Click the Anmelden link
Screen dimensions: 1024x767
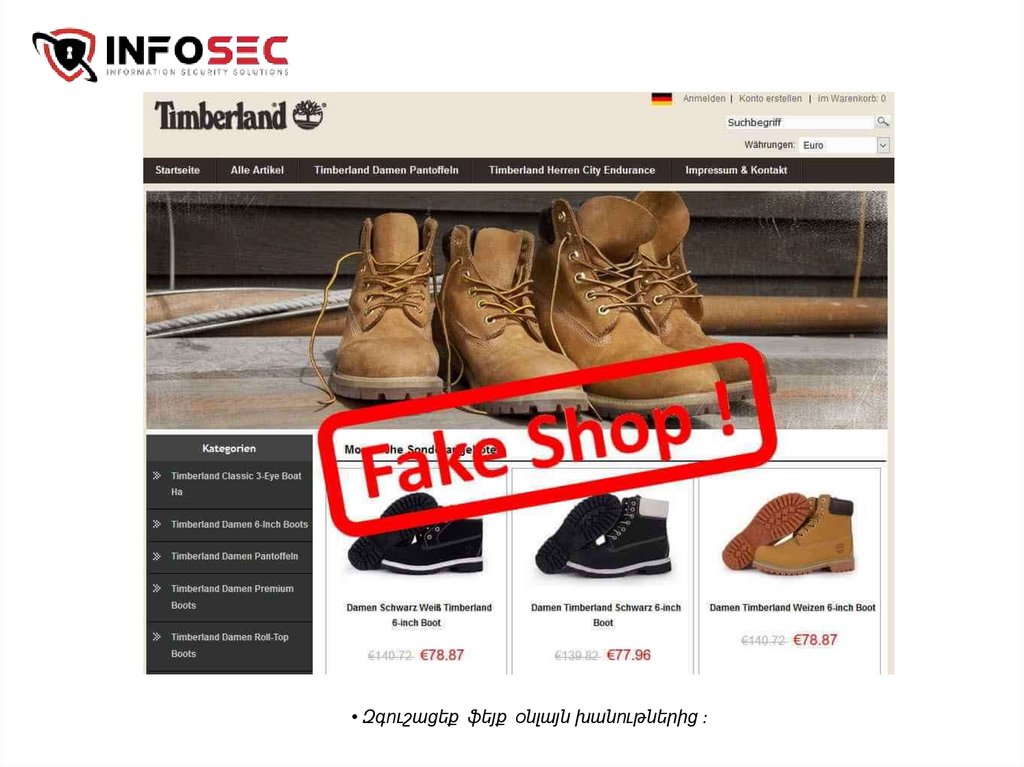click(704, 99)
